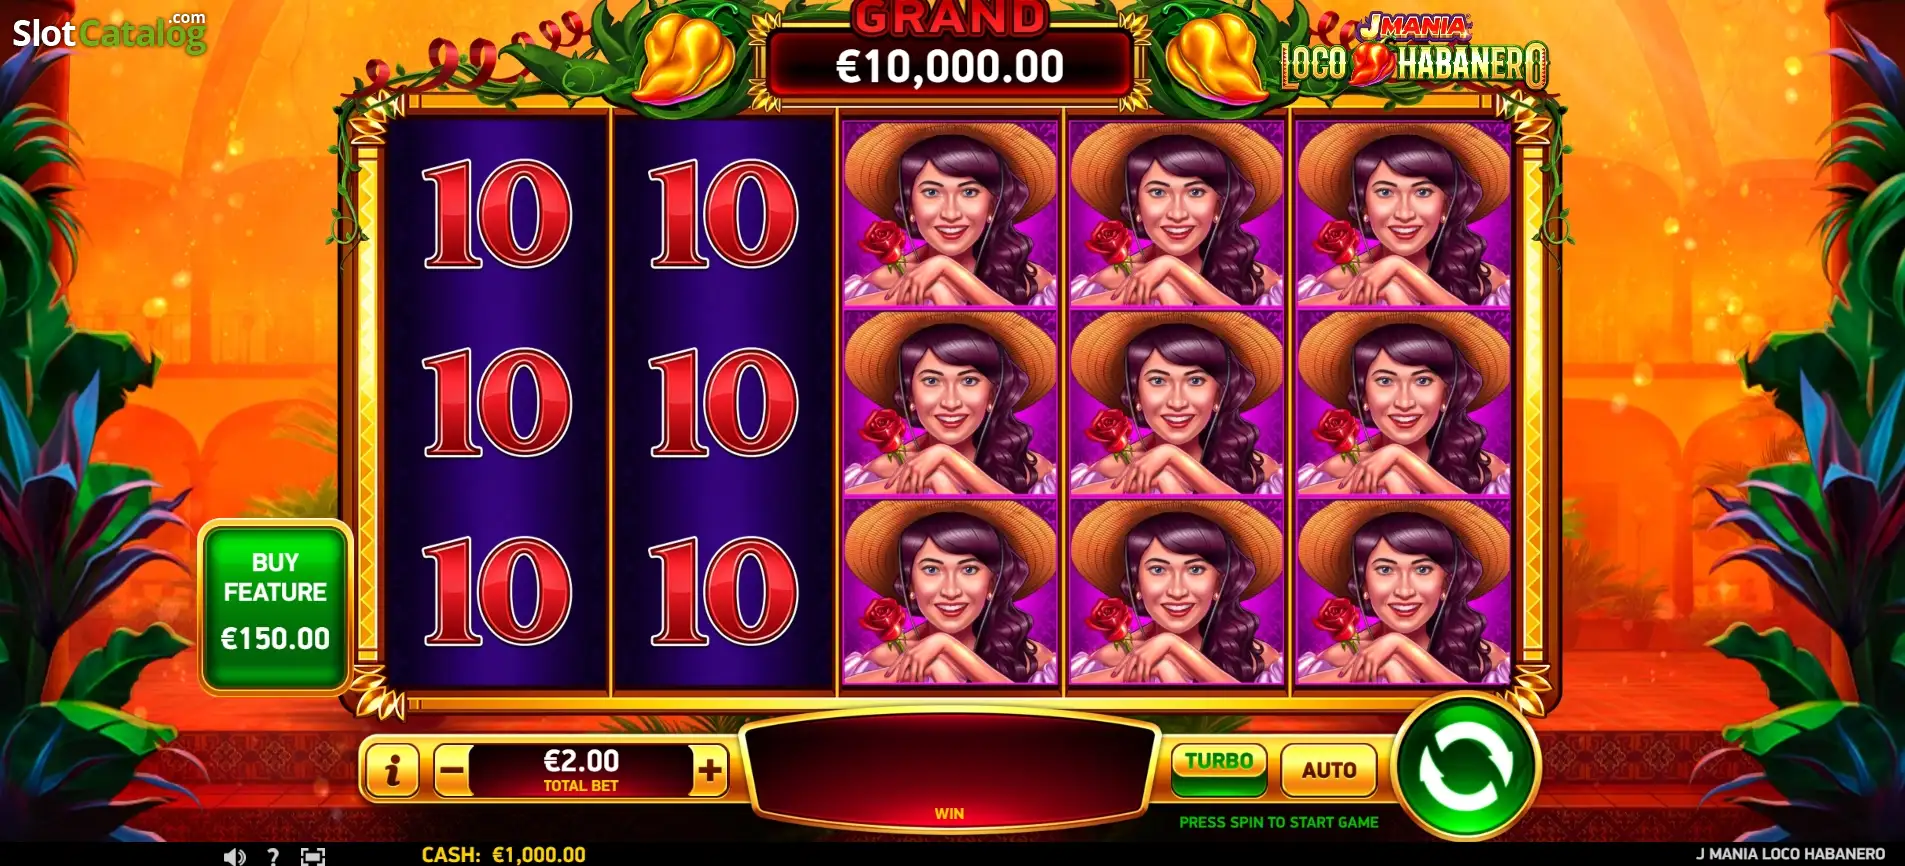This screenshot has height=866, width=1905.
Task: Click the J Mania Loco Habanero logo
Action: [x=1415, y=51]
